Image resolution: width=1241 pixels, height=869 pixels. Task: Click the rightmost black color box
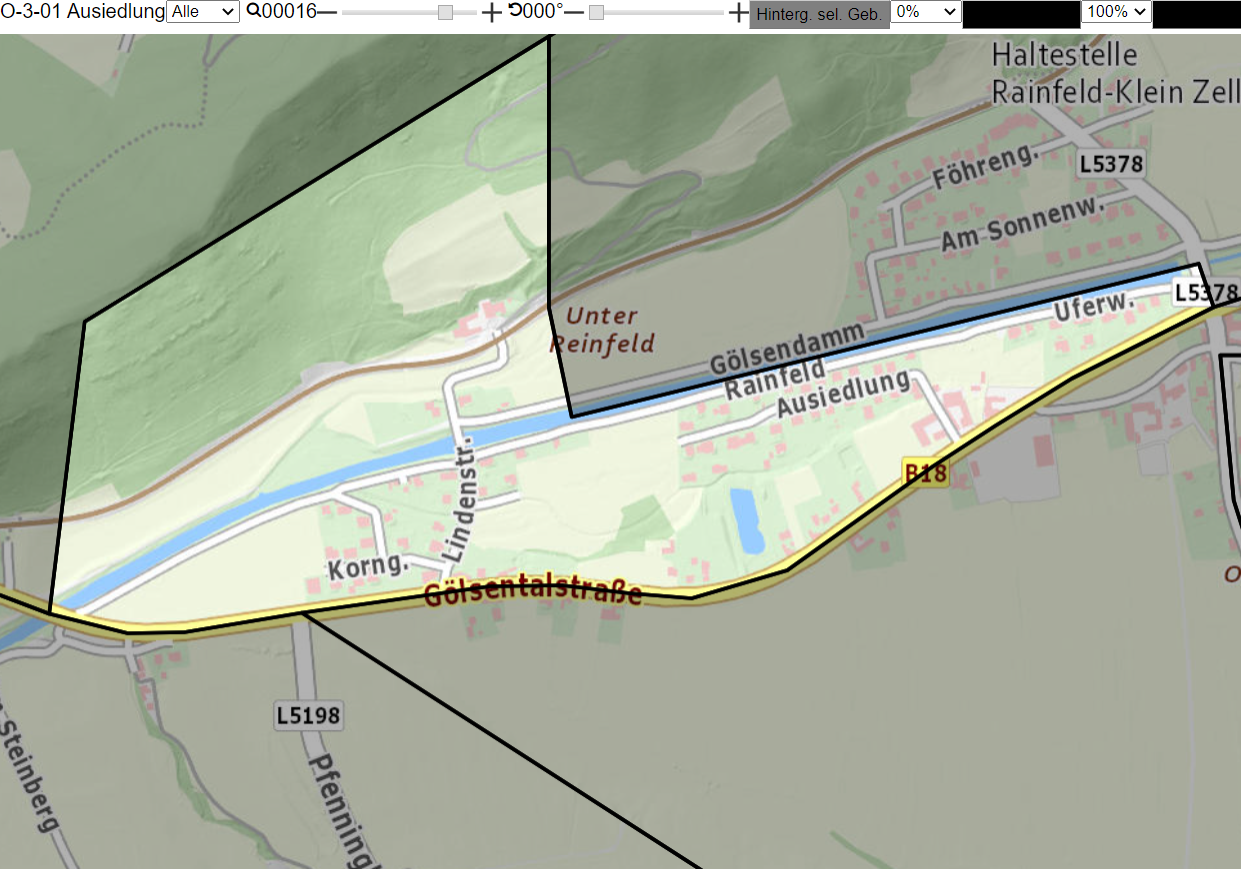point(1197,14)
